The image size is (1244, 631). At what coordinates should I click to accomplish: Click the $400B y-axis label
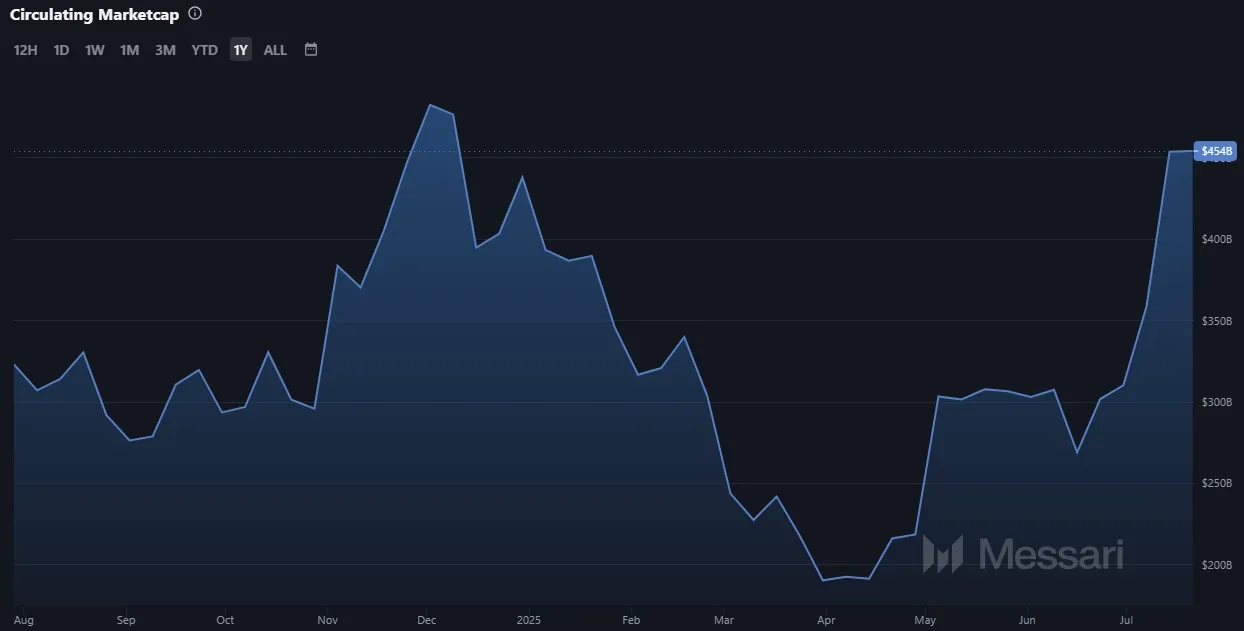(x=1218, y=239)
